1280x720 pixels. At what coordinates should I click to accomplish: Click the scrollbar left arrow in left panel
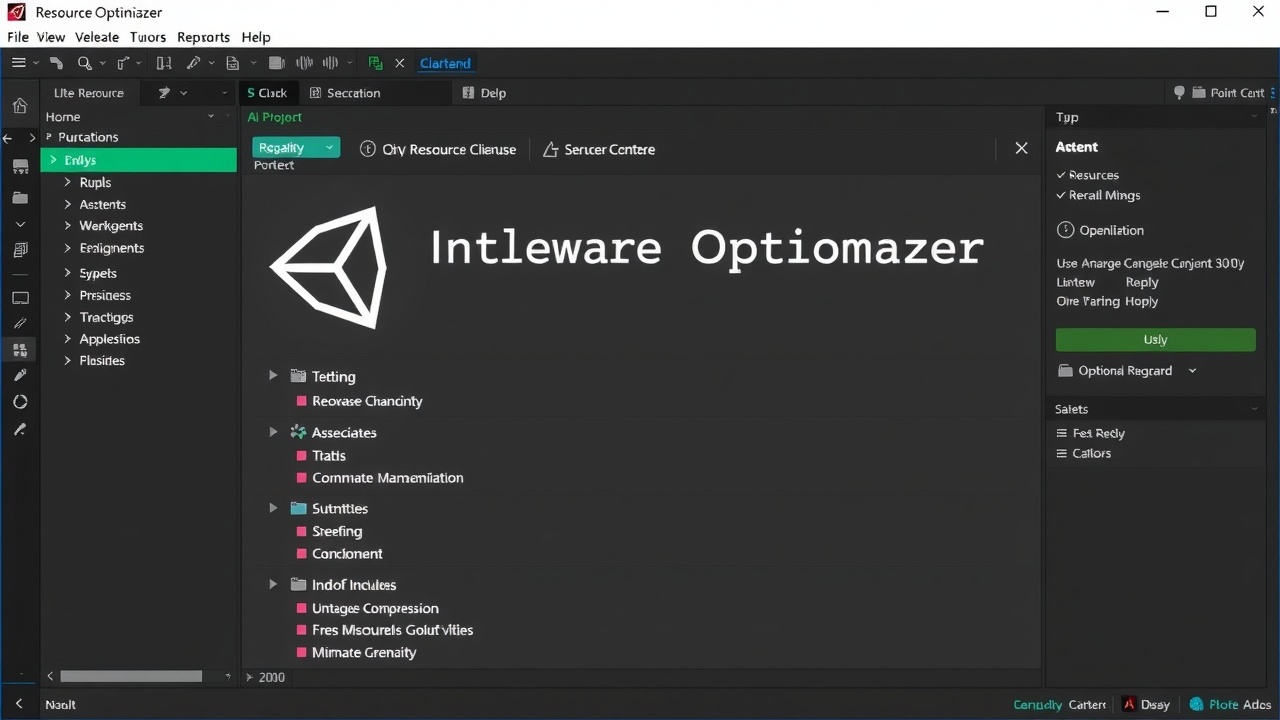coord(50,677)
